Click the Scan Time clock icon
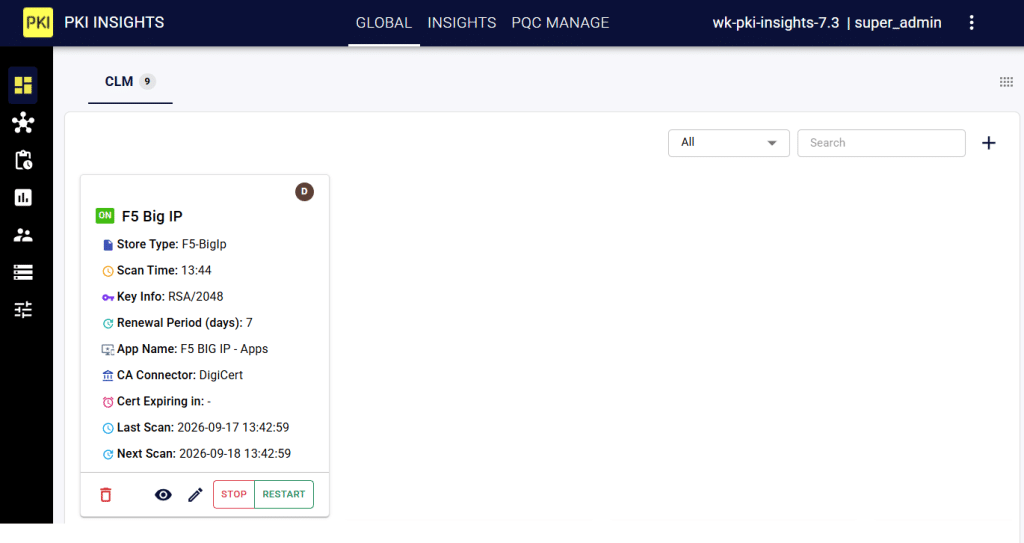This screenshot has height=543, width=1024. 108,271
